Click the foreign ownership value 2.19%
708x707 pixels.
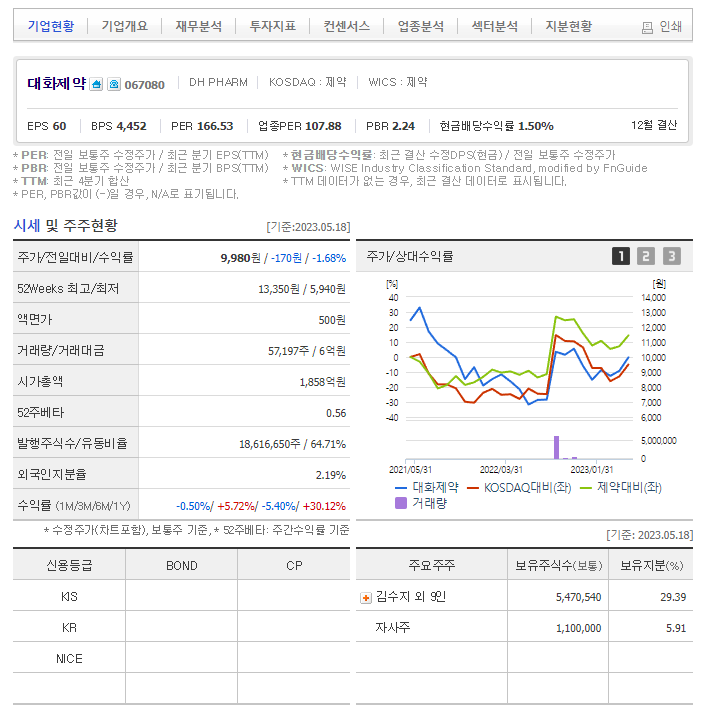coord(331,475)
